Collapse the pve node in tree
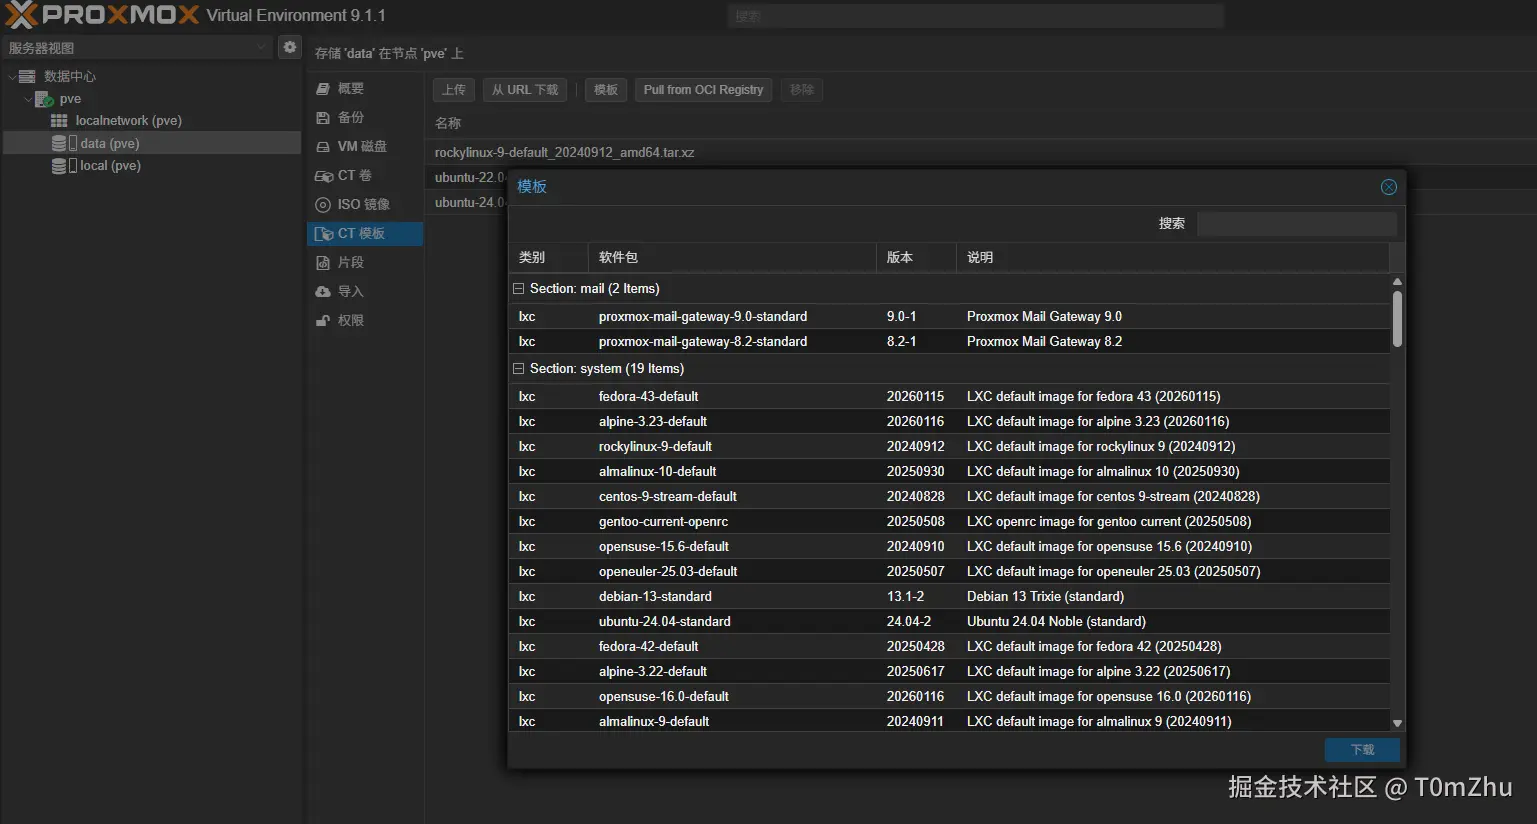Viewport: 1537px width, 824px height. click(x=28, y=99)
